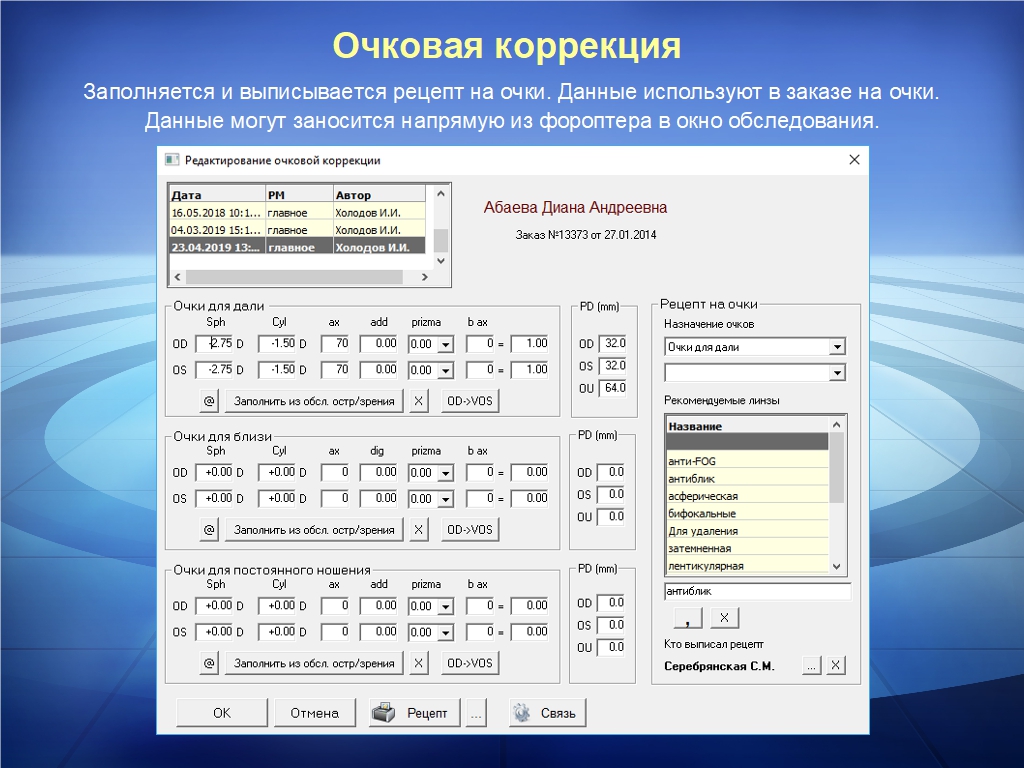The image size is (1024, 768).
Task: Click @ button in Очки для дали
Action: coord(209,401)
